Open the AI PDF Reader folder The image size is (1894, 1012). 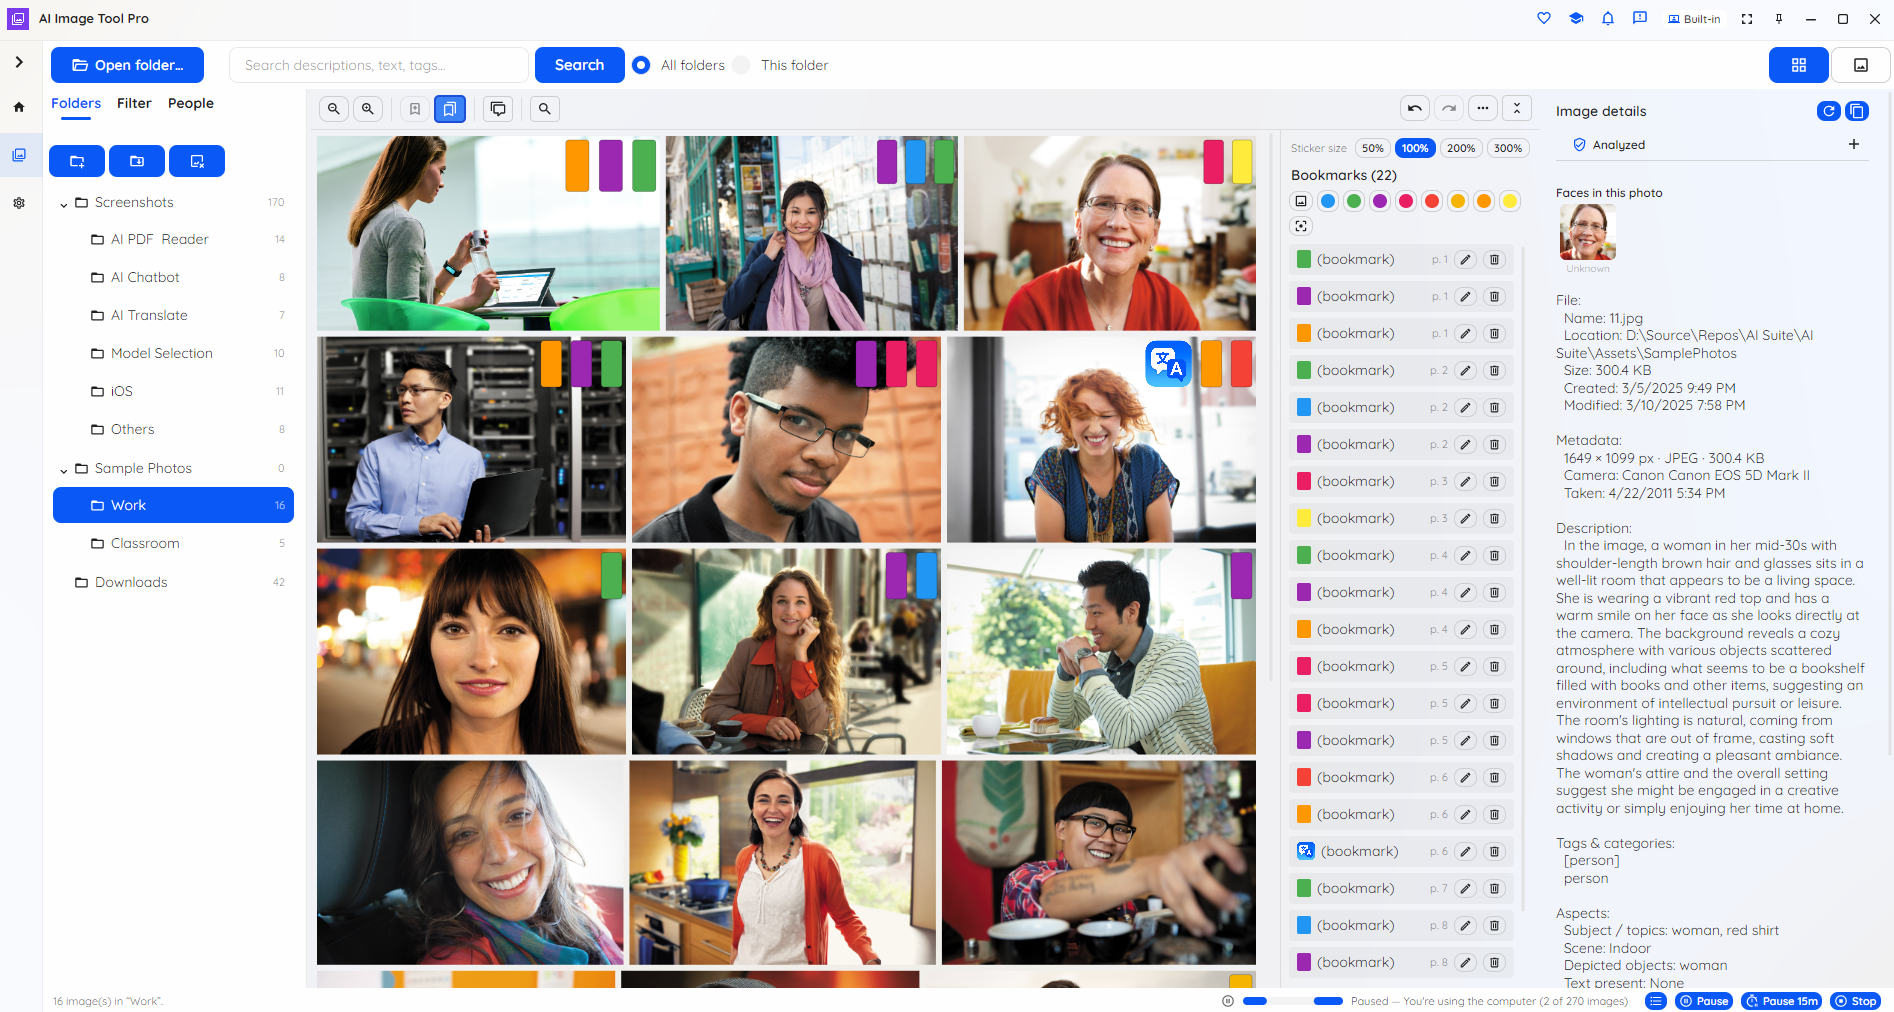173,239
